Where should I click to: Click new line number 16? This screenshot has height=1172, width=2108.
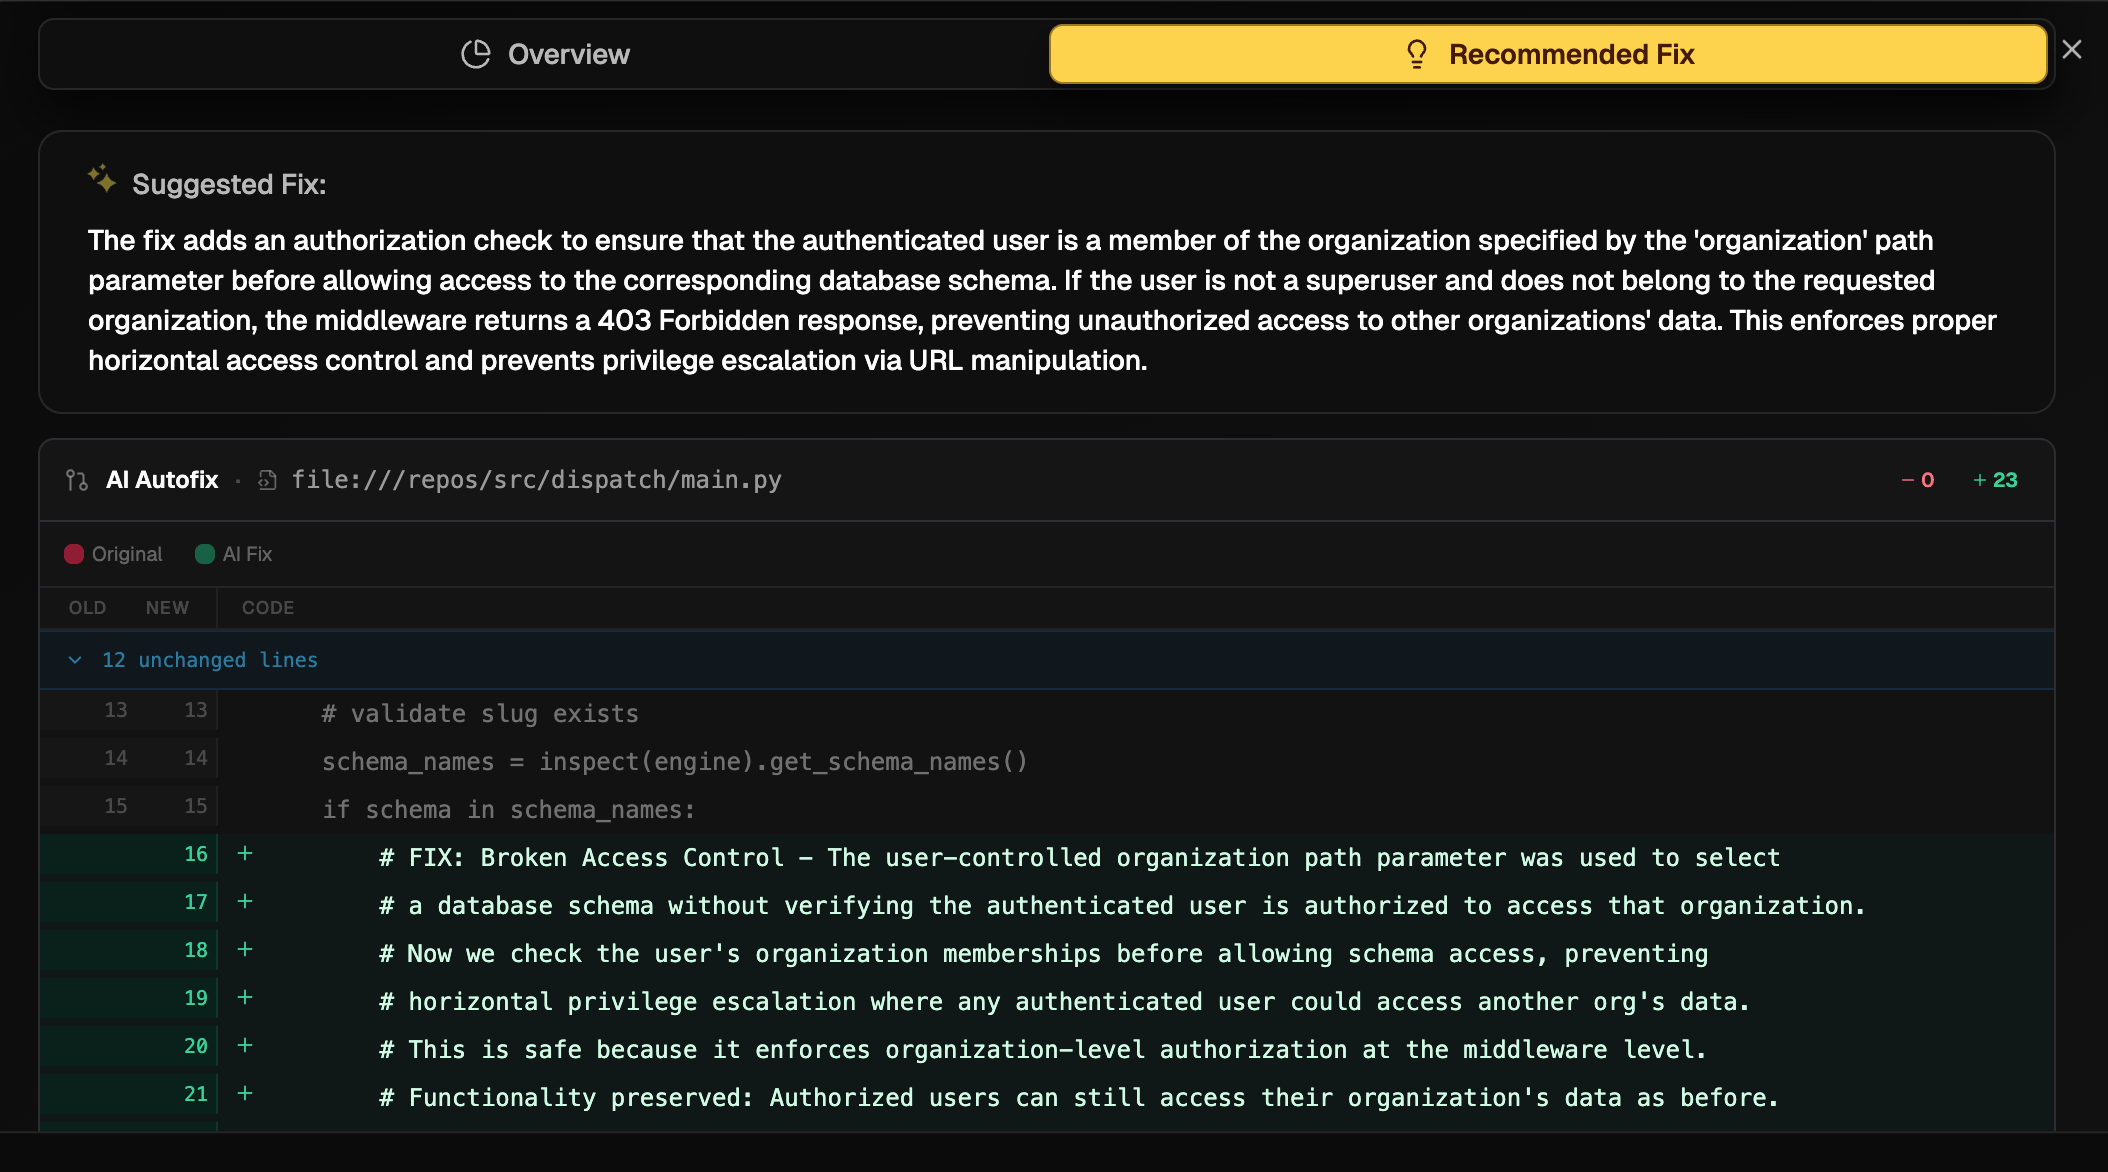point(196,854)
